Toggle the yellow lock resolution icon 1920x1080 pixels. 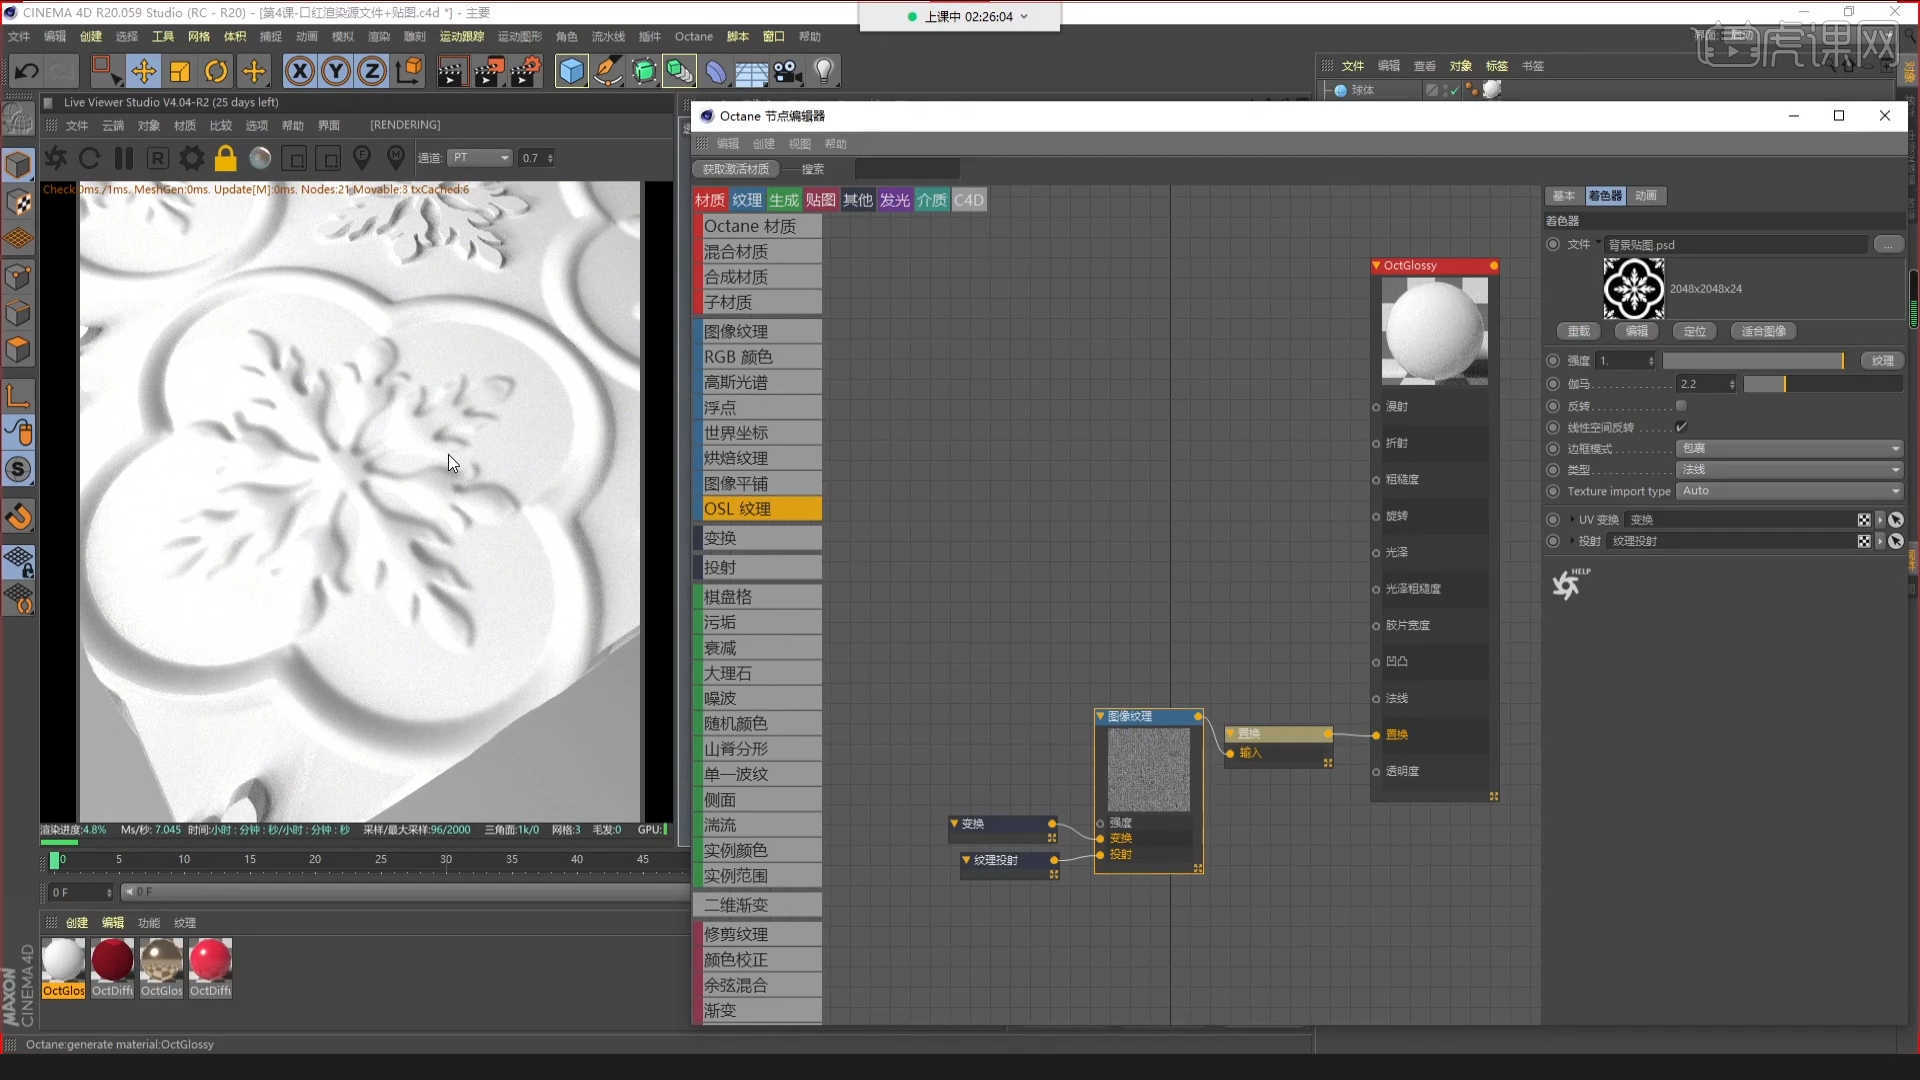(x=226, y=158)
